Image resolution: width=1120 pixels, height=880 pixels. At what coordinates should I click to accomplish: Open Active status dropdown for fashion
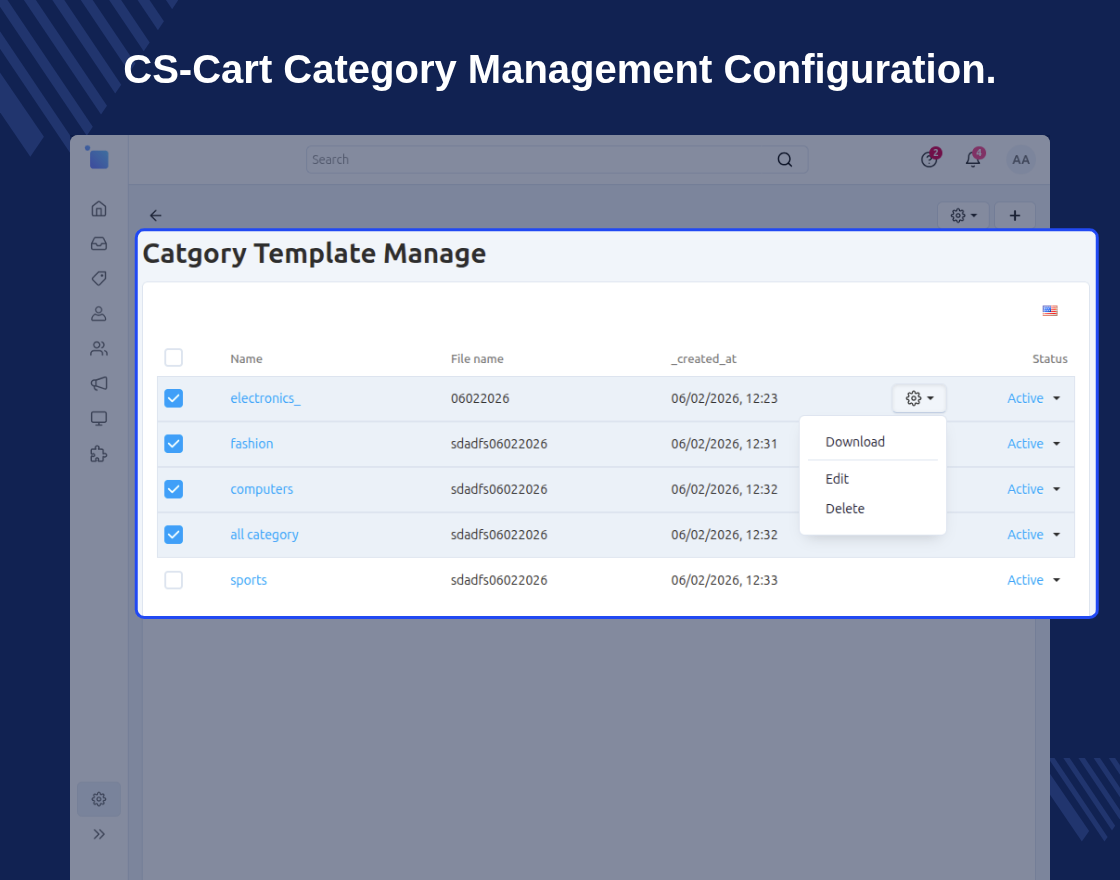coord(1033,444)
